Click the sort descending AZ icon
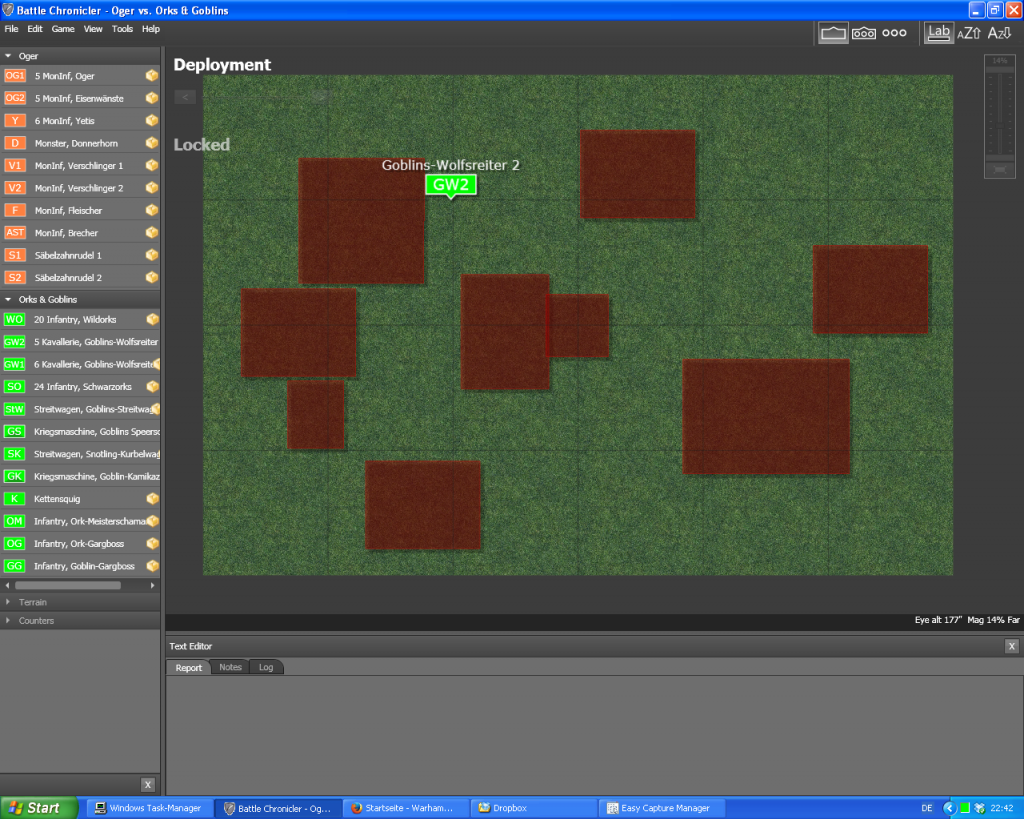This screenshot has width=1024, height=819. click(x=999, y=33)
